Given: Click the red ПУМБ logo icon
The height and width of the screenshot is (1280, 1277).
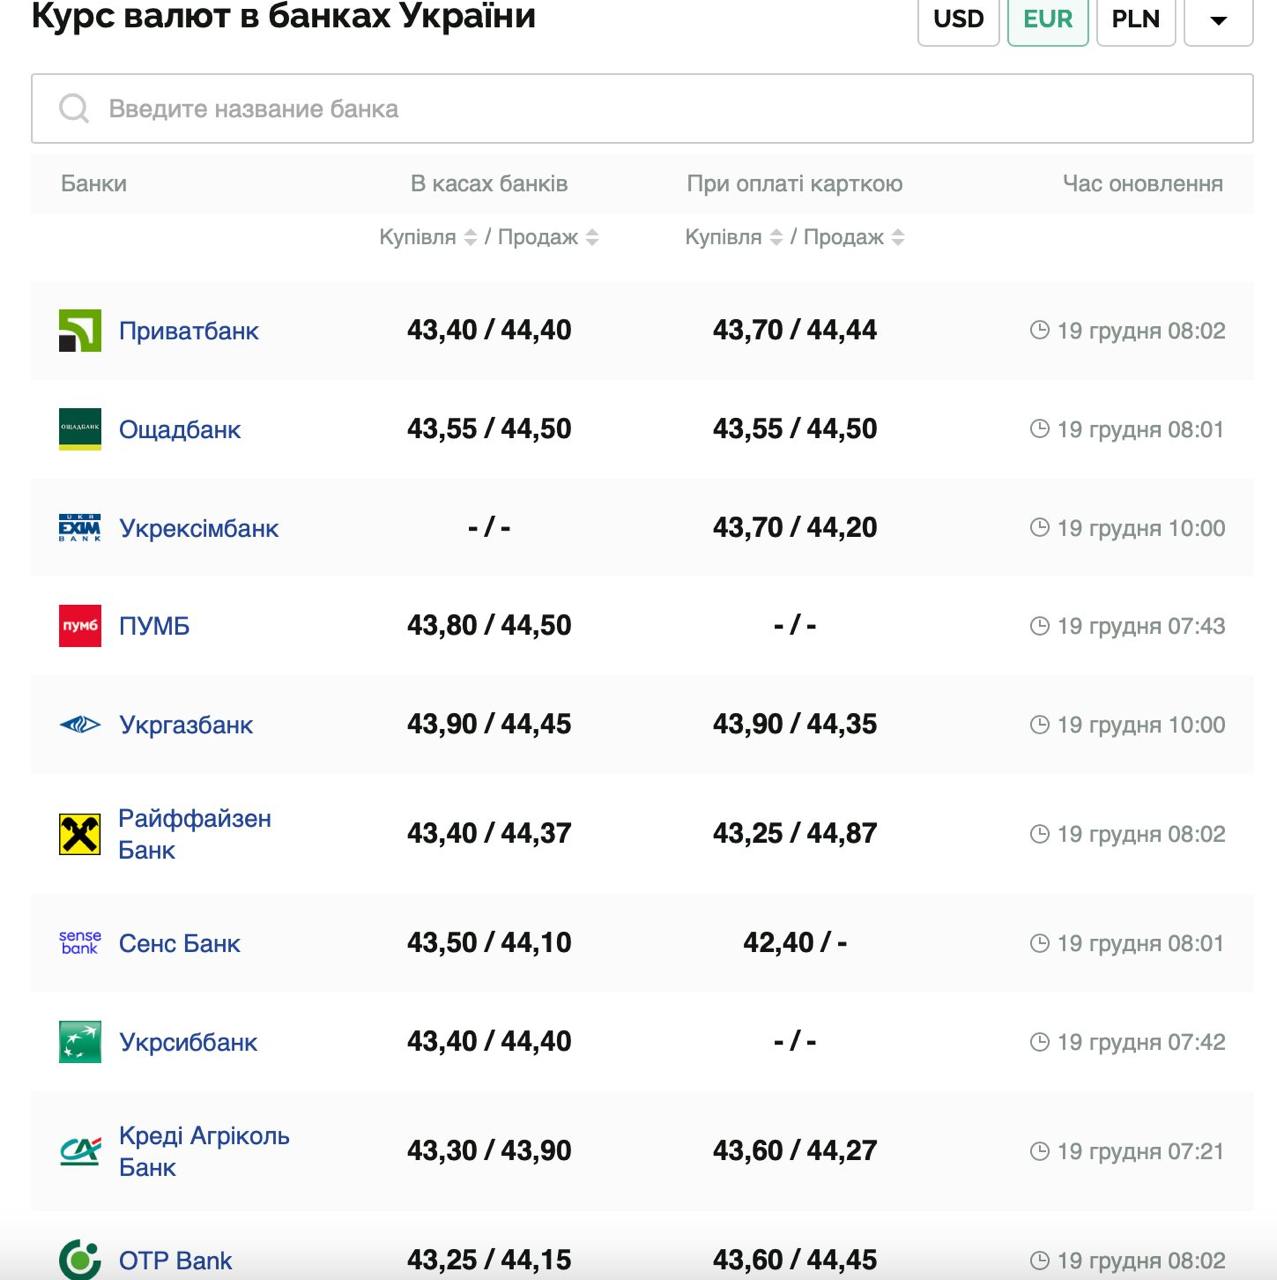Looking at the screenshot, I should 80,626.
